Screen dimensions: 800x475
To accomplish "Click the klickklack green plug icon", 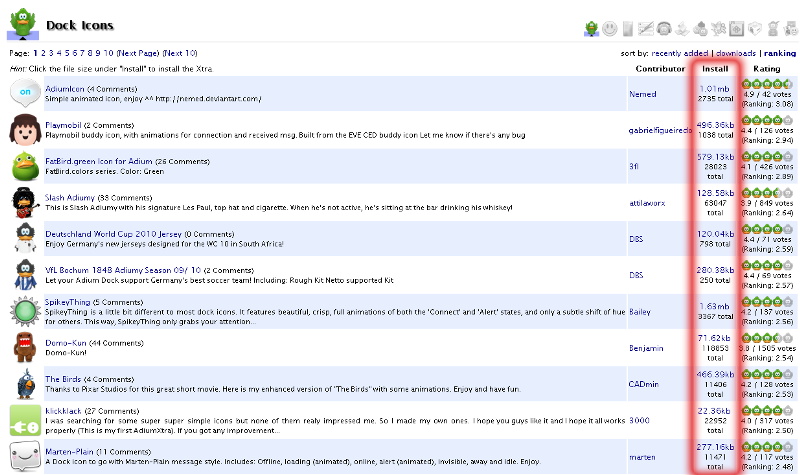I will (x=24, y=417).
